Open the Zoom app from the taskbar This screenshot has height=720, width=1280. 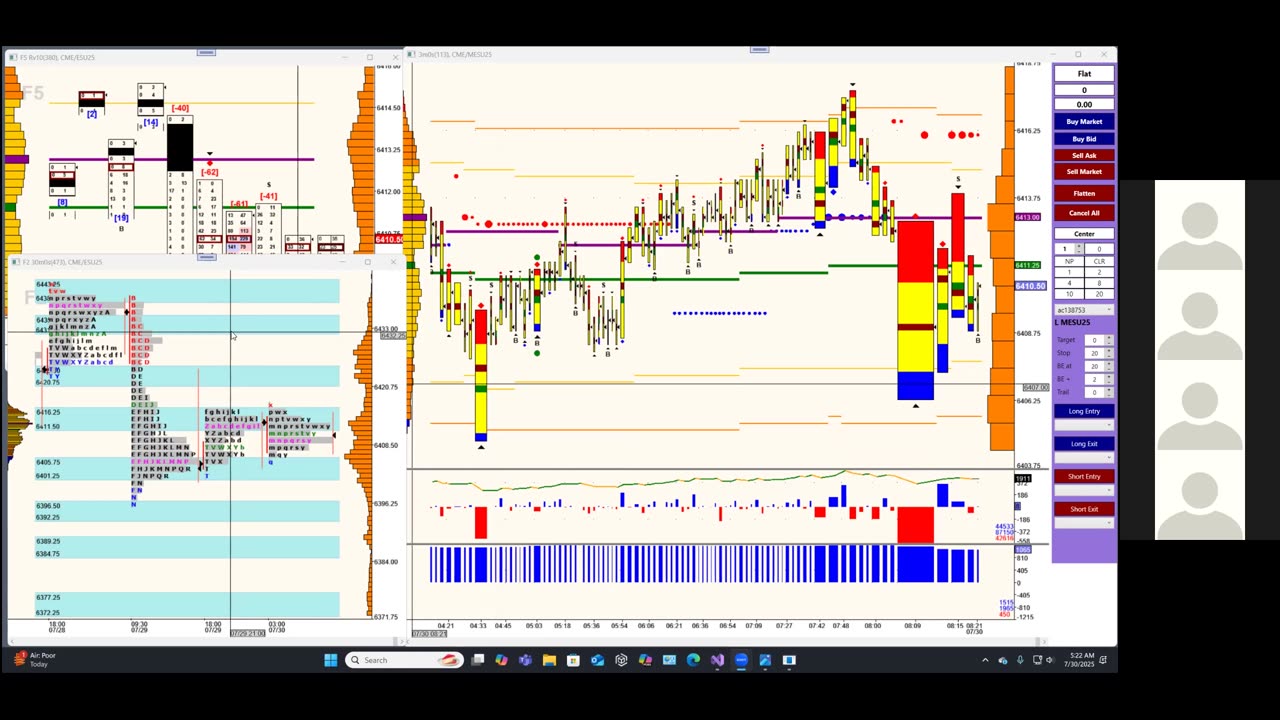point(741,660)
